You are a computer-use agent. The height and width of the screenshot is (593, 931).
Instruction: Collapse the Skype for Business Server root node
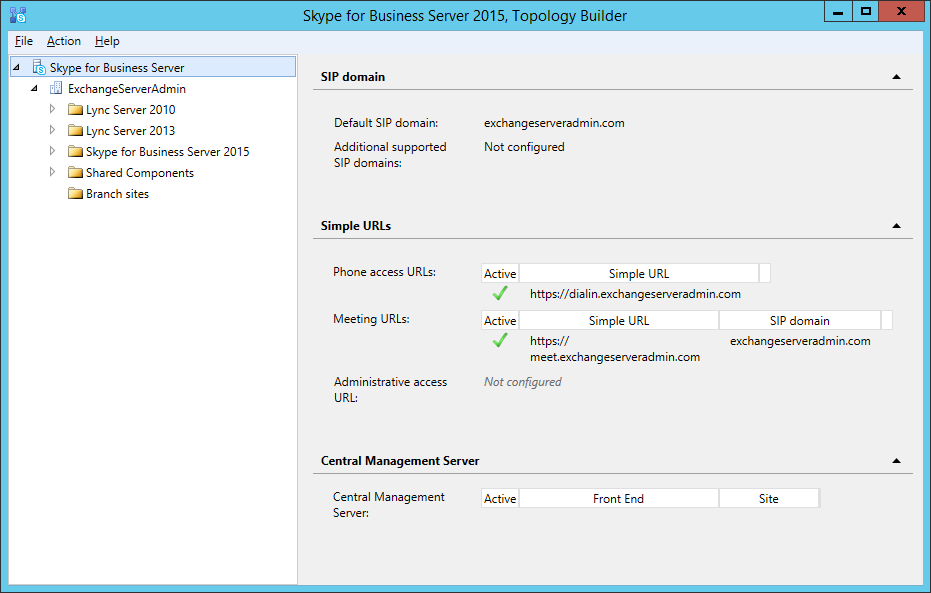[x=17, y=68]
